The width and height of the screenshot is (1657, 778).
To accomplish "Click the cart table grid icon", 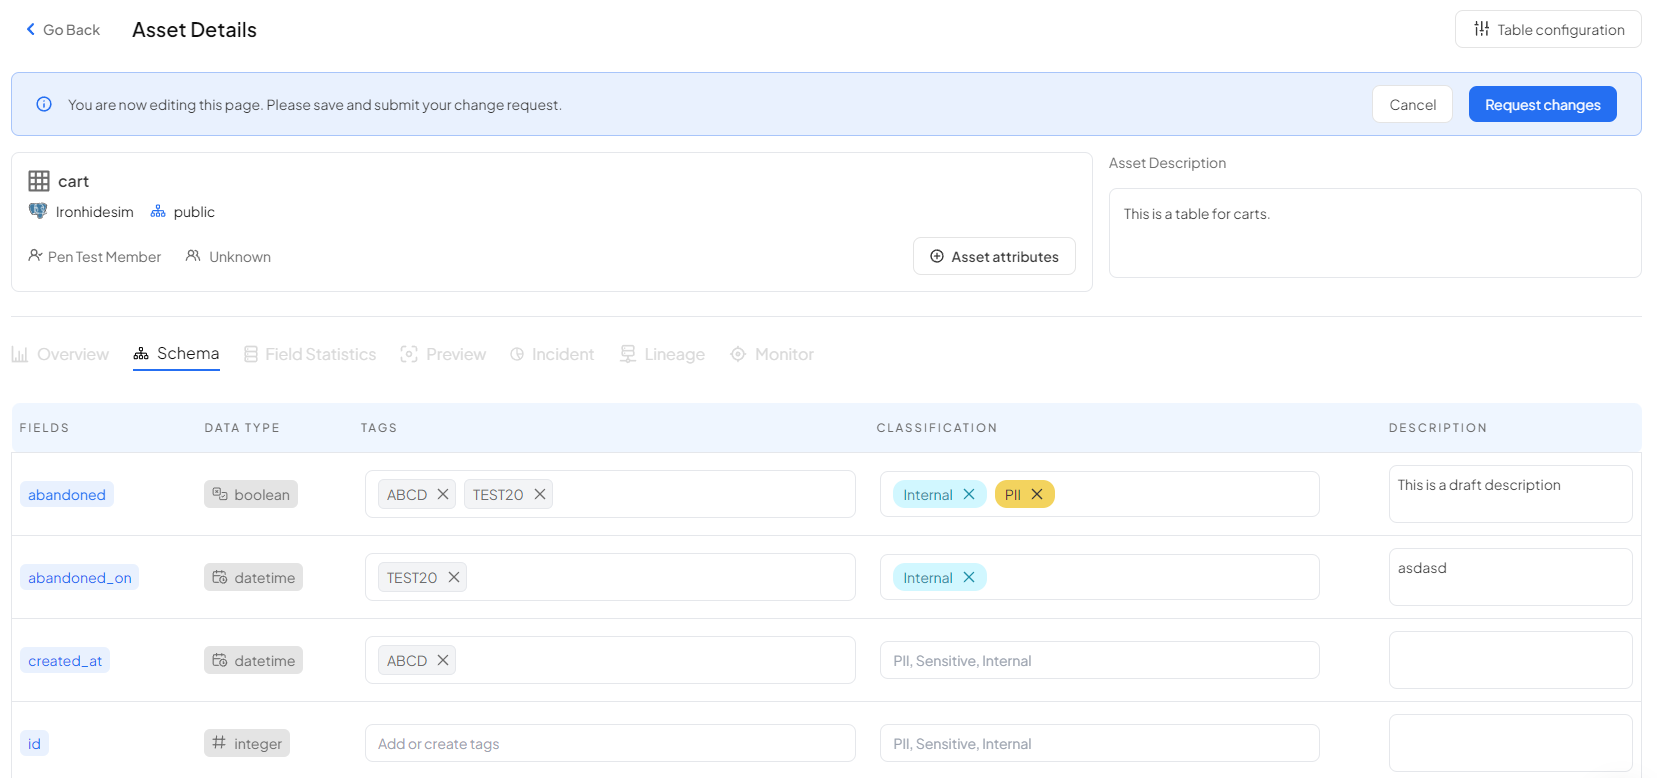I will coord(39,181).
